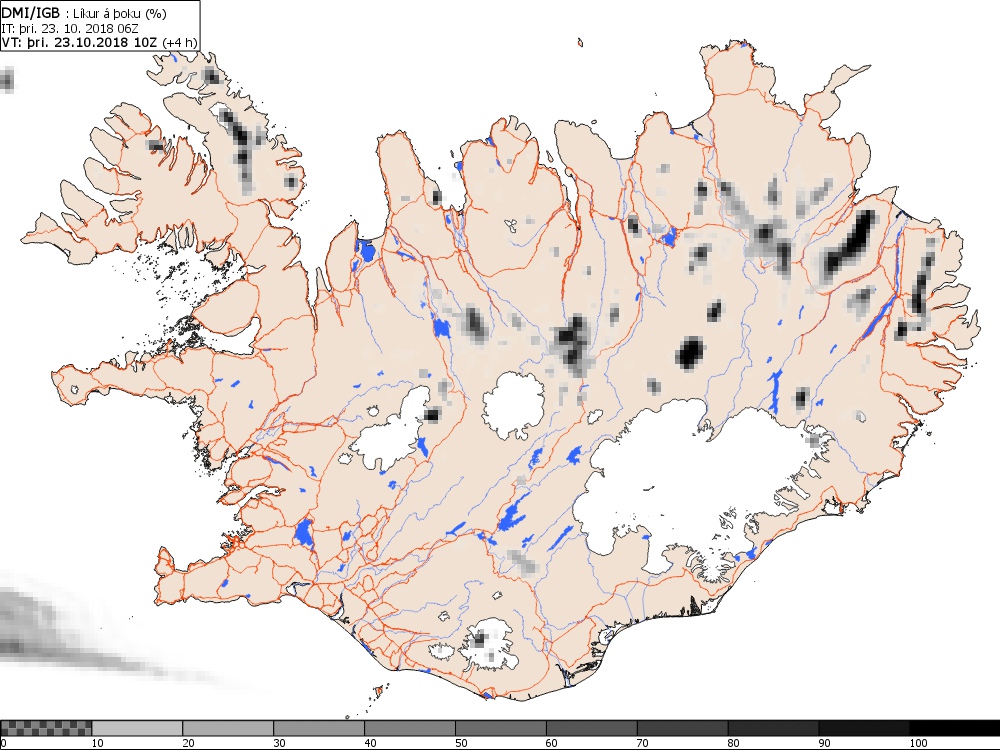The width and height of the screenshot is (1000, 750).
Task: Click the legend label '70'
Action: 643,743
